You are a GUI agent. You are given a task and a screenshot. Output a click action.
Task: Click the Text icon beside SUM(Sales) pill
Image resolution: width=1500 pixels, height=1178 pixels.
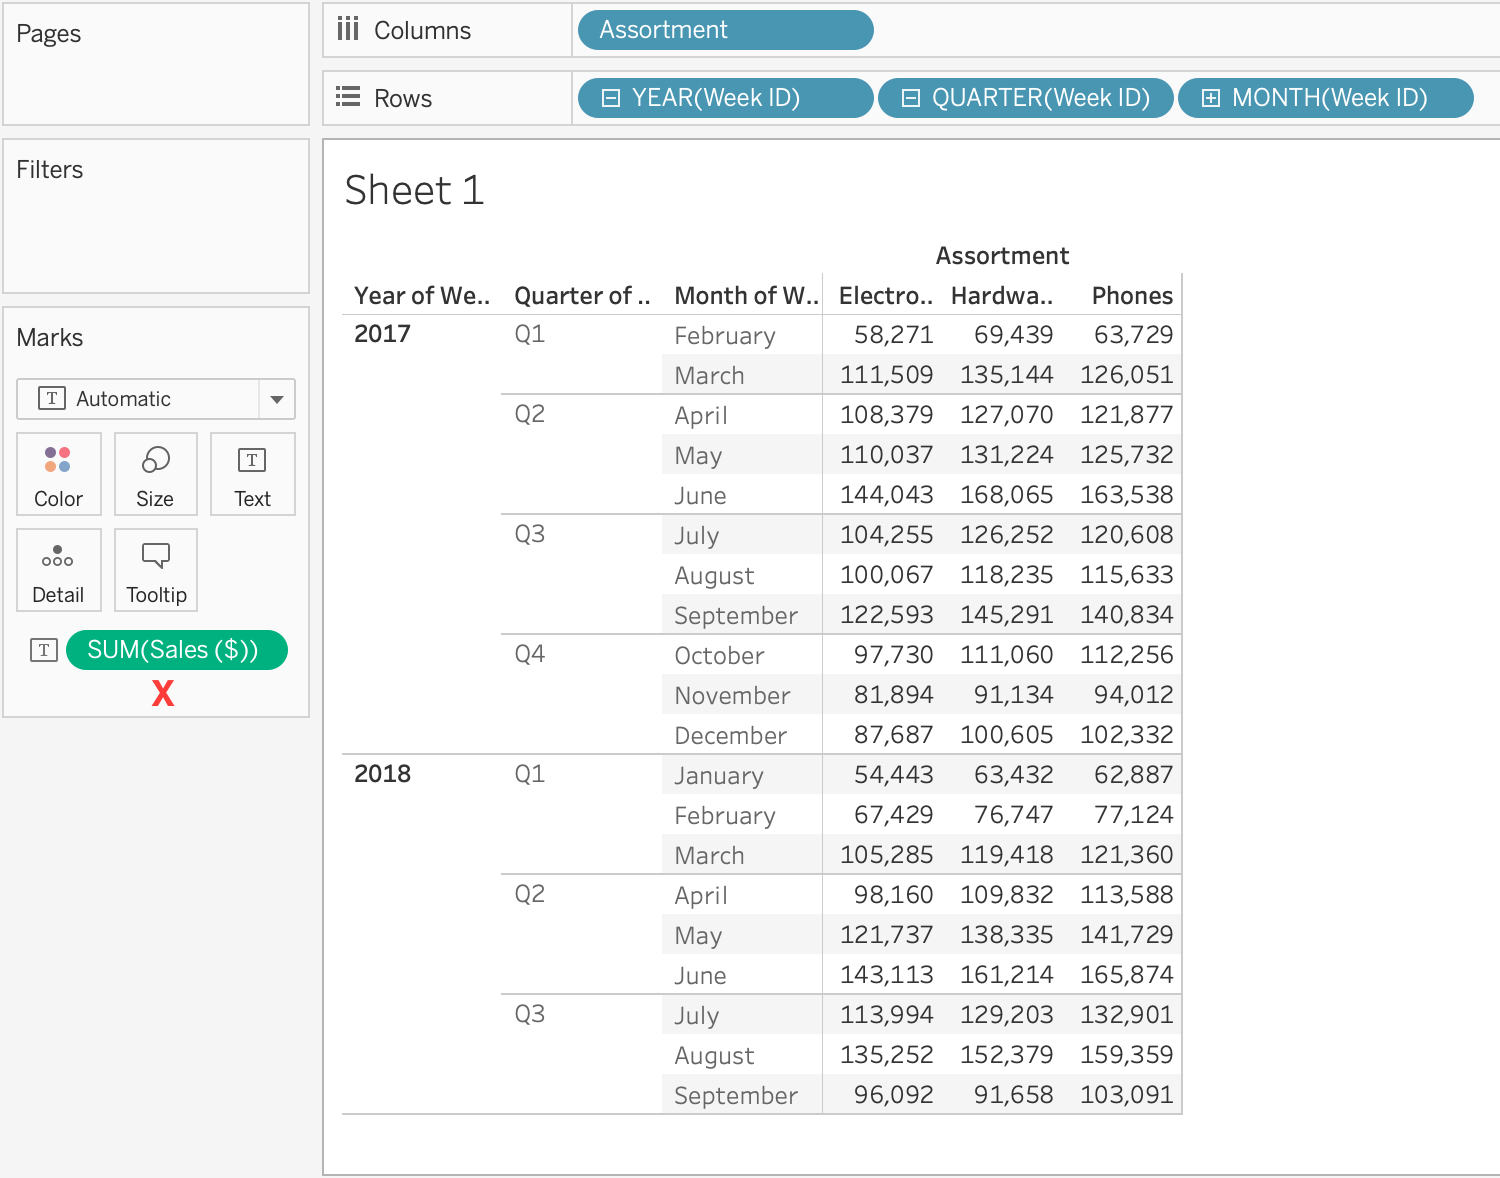[x=44, y=649]
